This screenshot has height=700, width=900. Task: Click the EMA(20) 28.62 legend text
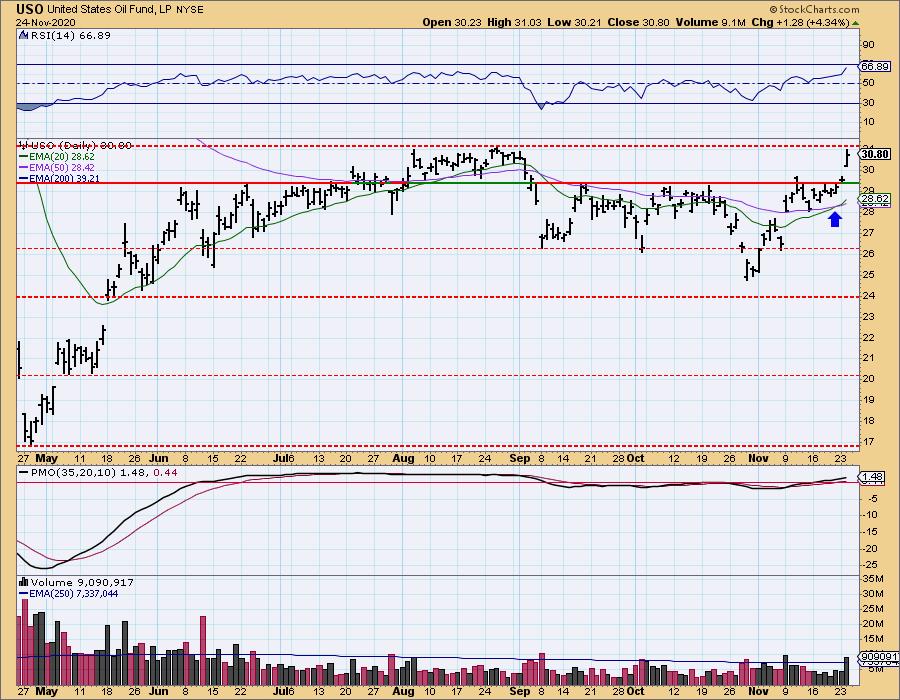tap(61, 157)
